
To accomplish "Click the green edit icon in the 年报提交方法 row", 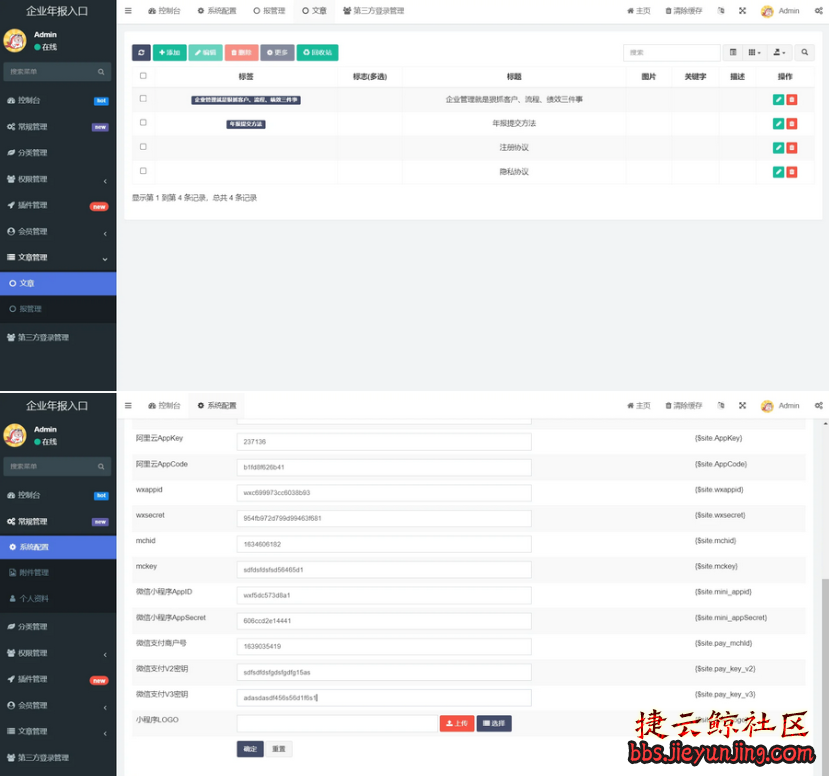I will pyautogui.click(x=778, y=124).
